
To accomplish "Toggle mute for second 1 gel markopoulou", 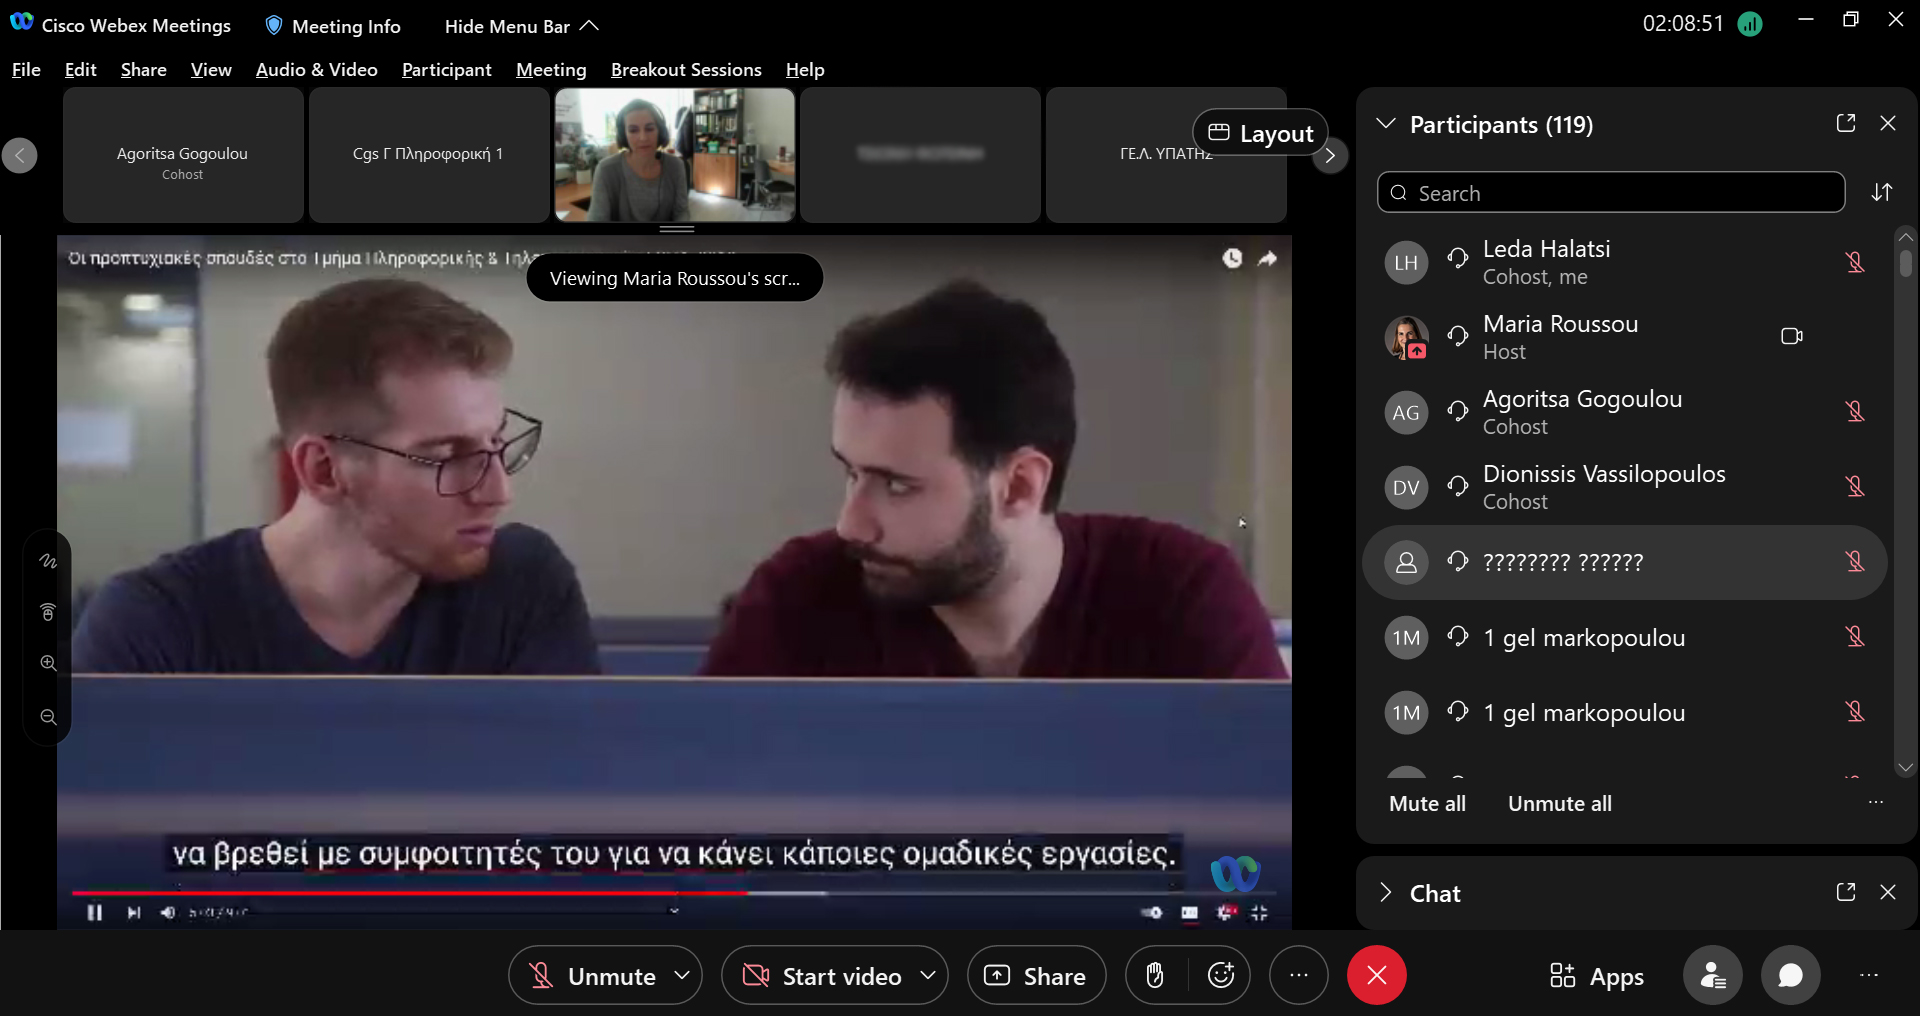I will [x=1855, y=712].
